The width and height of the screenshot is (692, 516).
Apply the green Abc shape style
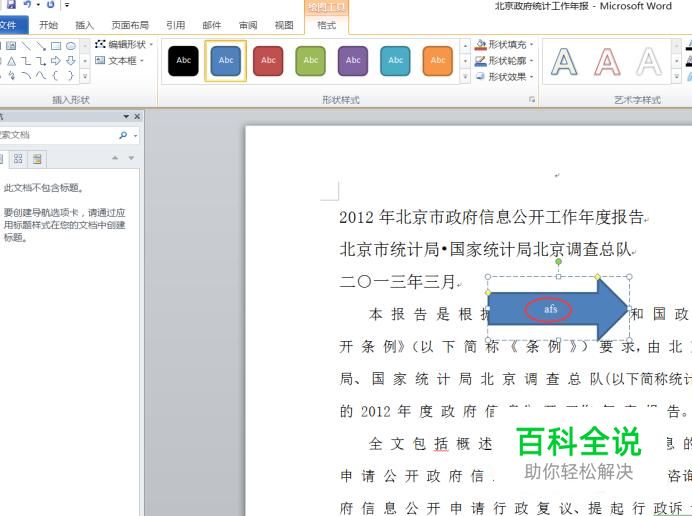(x=310, y=60)
